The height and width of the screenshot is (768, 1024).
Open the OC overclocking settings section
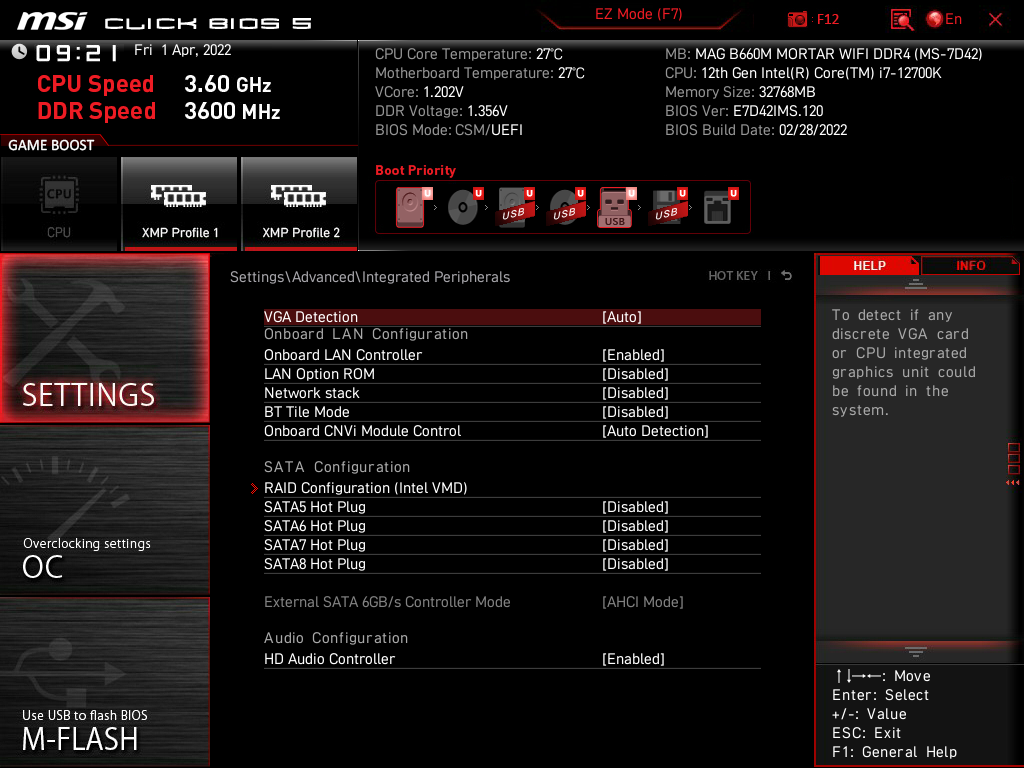point(104,510)
